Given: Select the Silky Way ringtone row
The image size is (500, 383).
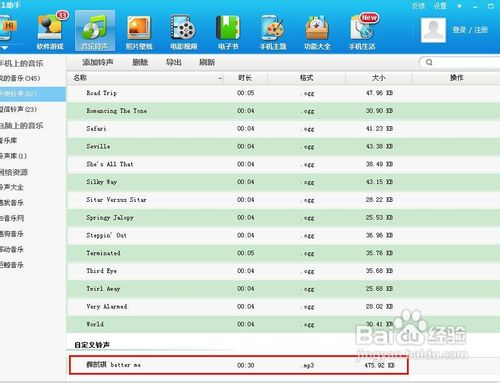Looking at the screenshot, I should [283, 182].
